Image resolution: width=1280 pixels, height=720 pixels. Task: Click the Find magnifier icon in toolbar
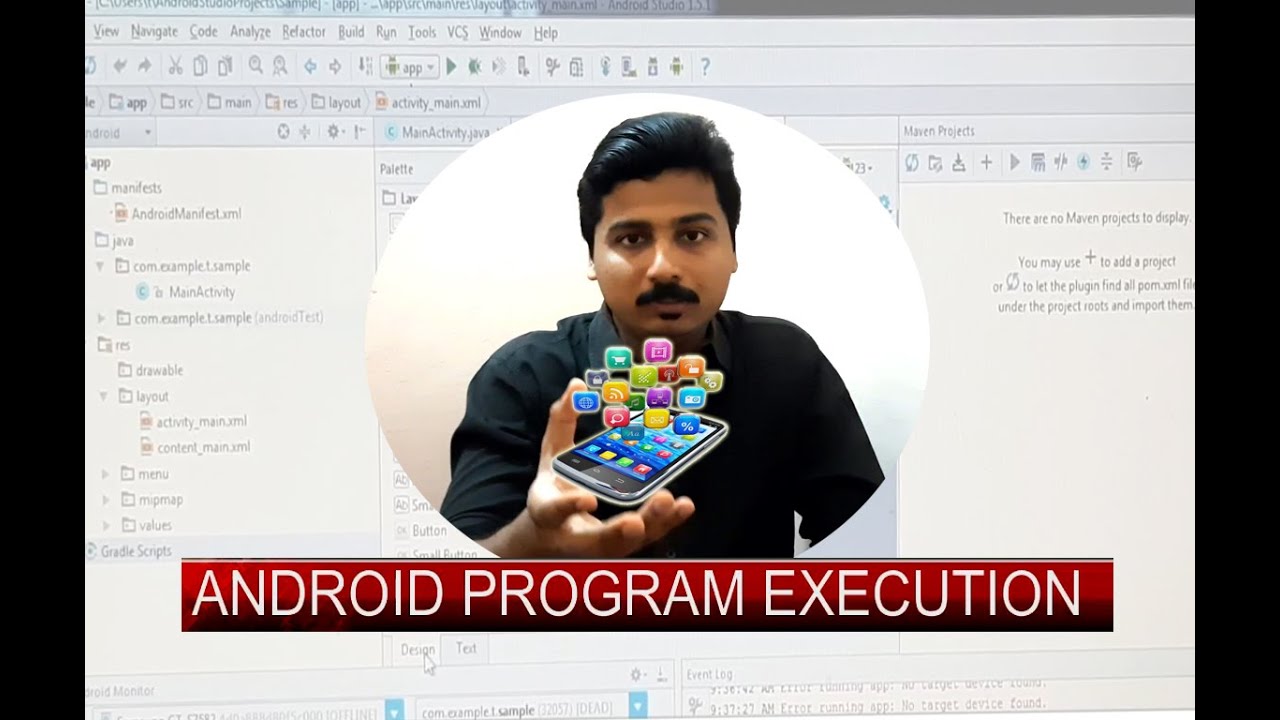[255, 66]
